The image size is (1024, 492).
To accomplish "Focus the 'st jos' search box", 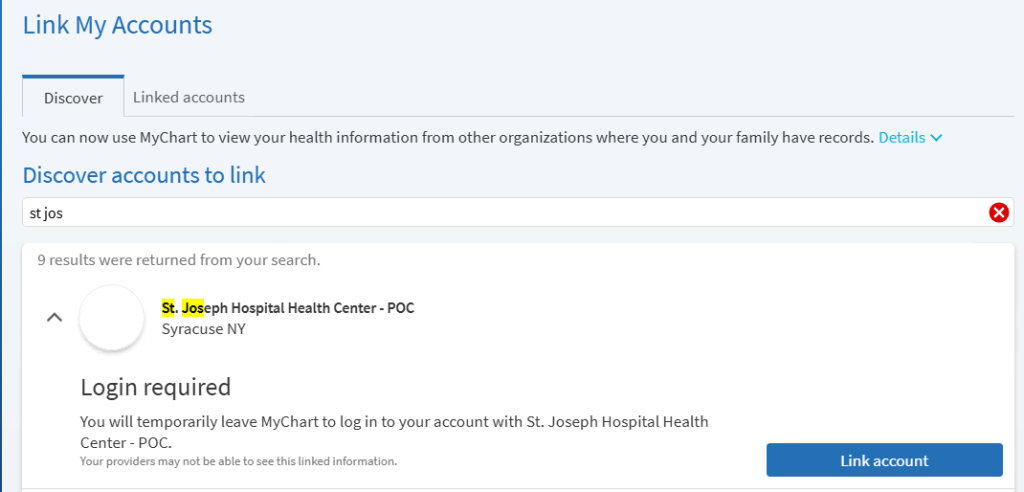I will [x=500, y=212].
